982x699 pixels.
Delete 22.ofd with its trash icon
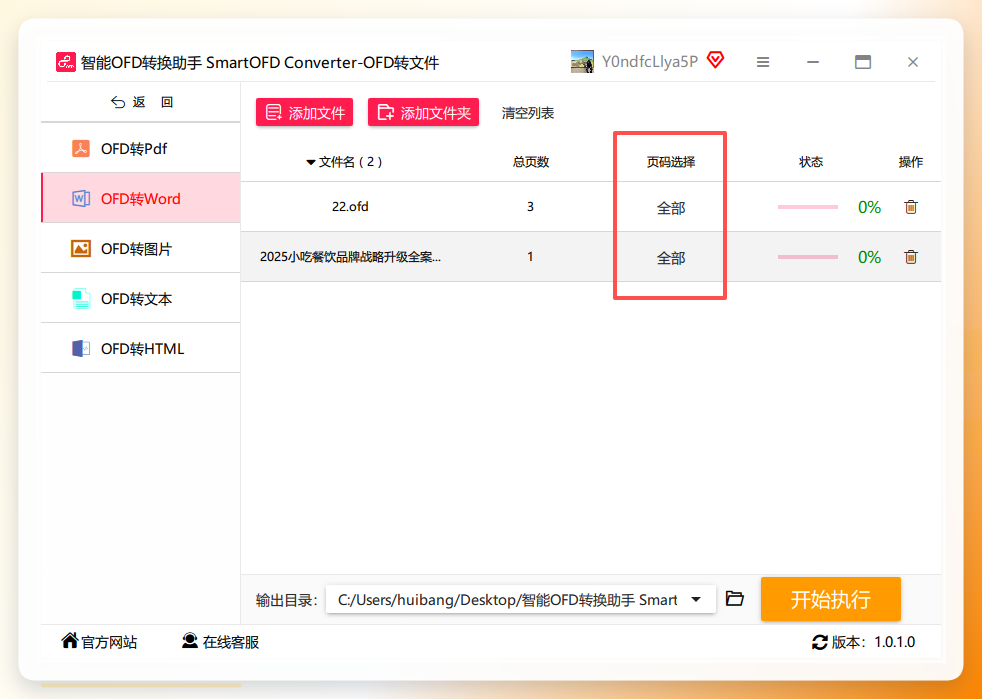[911, 207]
